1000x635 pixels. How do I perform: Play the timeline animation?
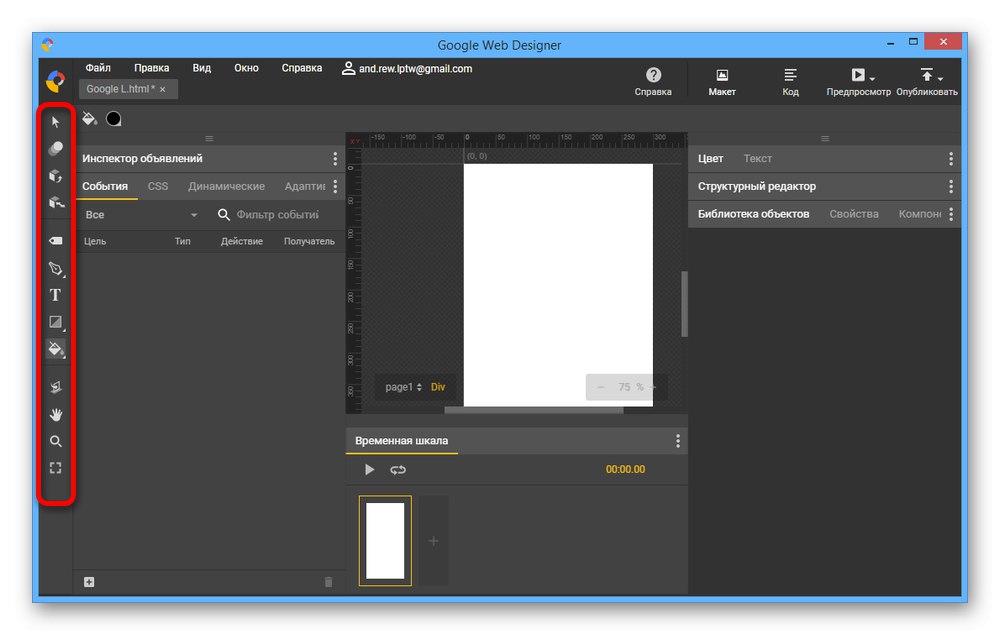(369, 469)
